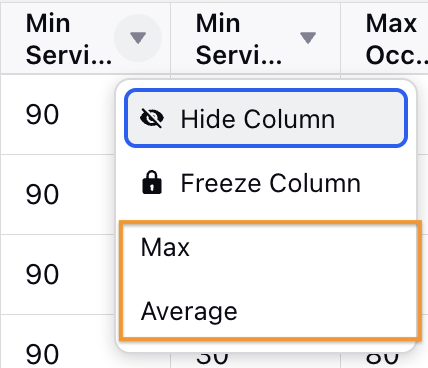Choose the Average aggregation option
This screenshot has height=368, width=428.
coord(189,311)
